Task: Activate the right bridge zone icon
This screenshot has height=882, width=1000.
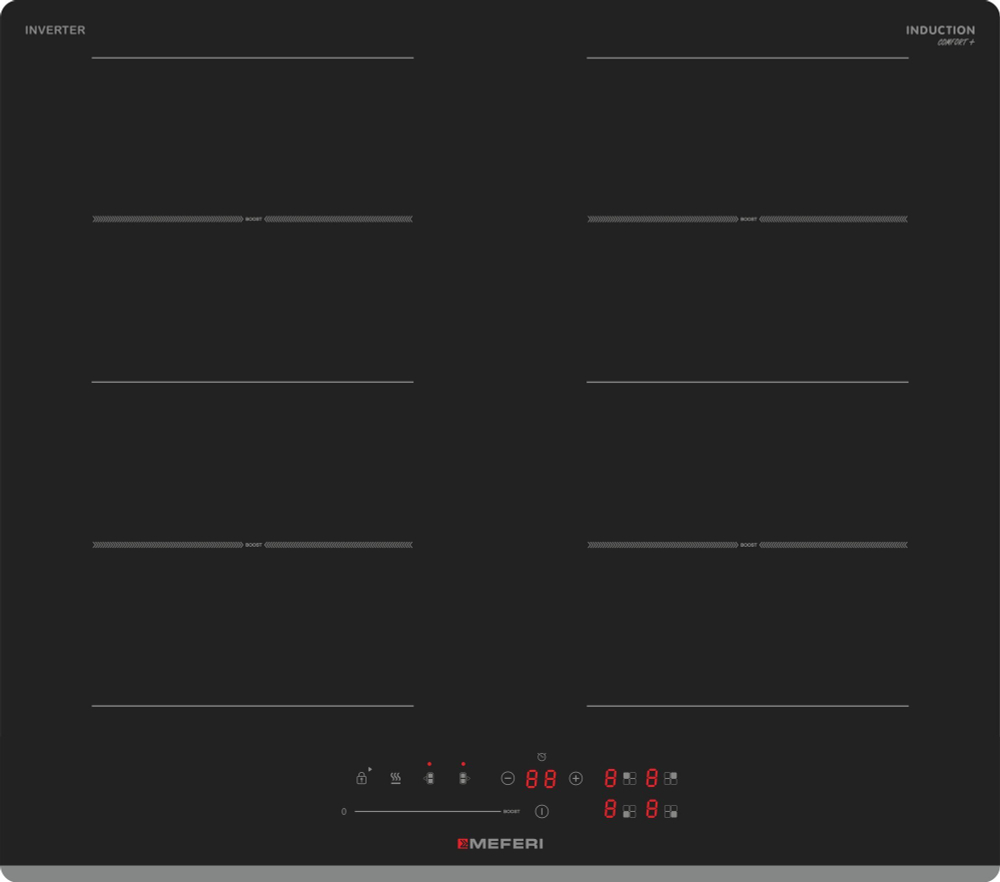Action: tap(464, 778)
